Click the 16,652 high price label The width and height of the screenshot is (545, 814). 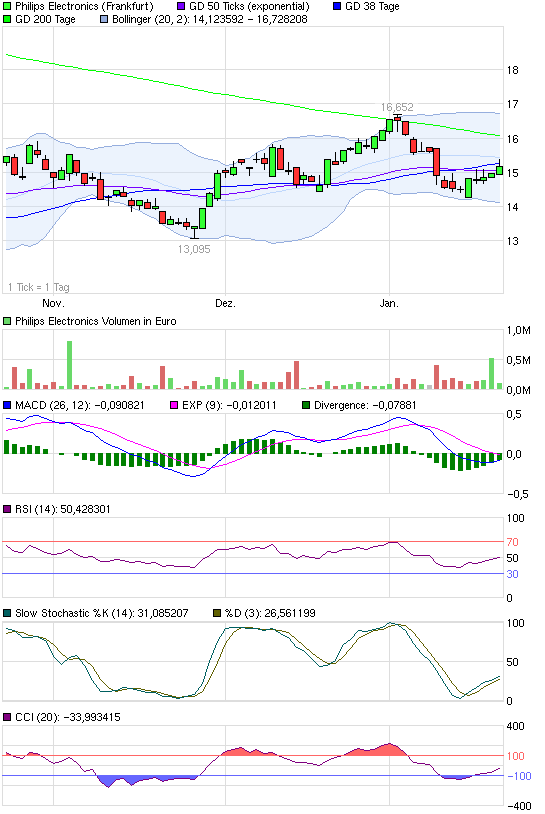(397, 107)
